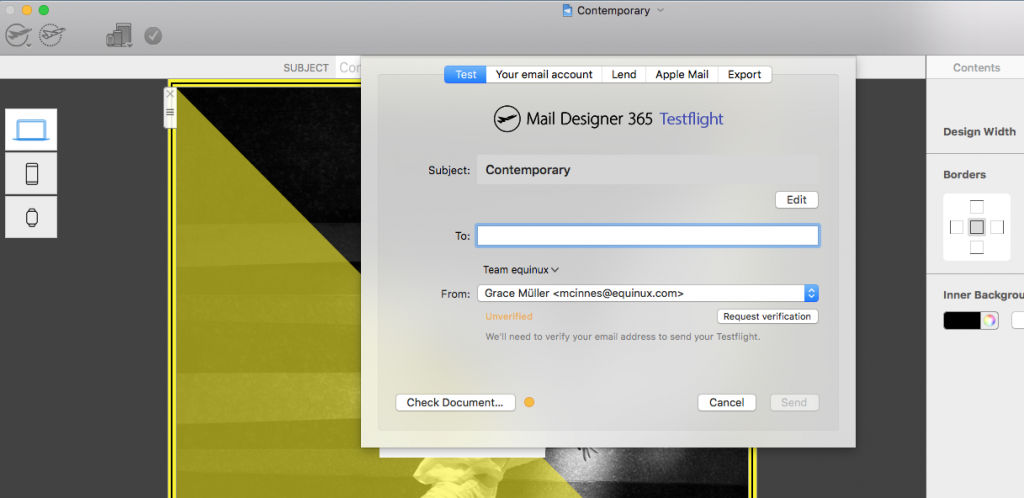Click the document icon beside Contemporary title
The width and height of the screenshot is (1024, 498).
pyautogui.click(x=568, y=10)
